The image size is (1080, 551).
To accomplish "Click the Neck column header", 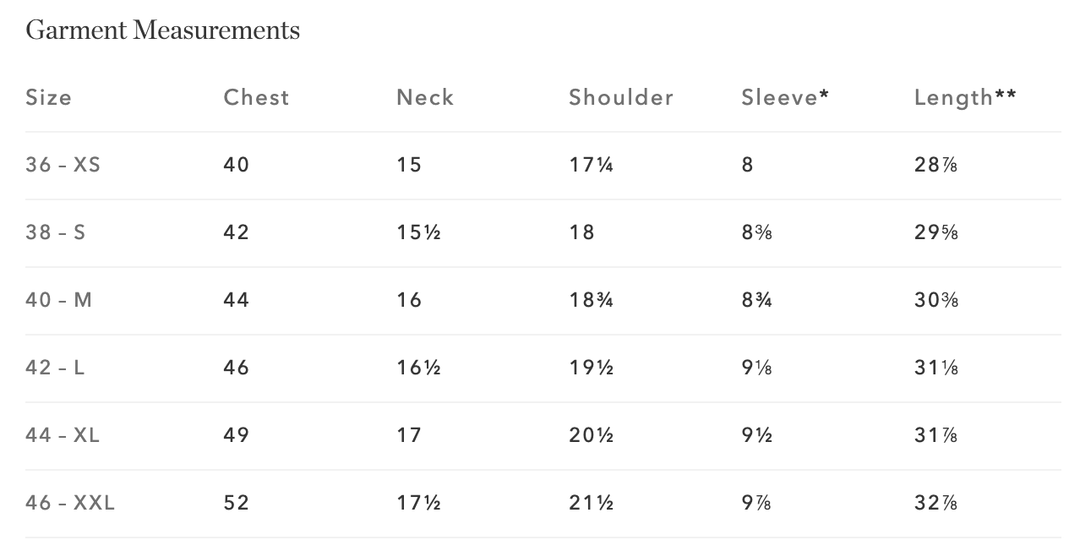I will (425, 98).
